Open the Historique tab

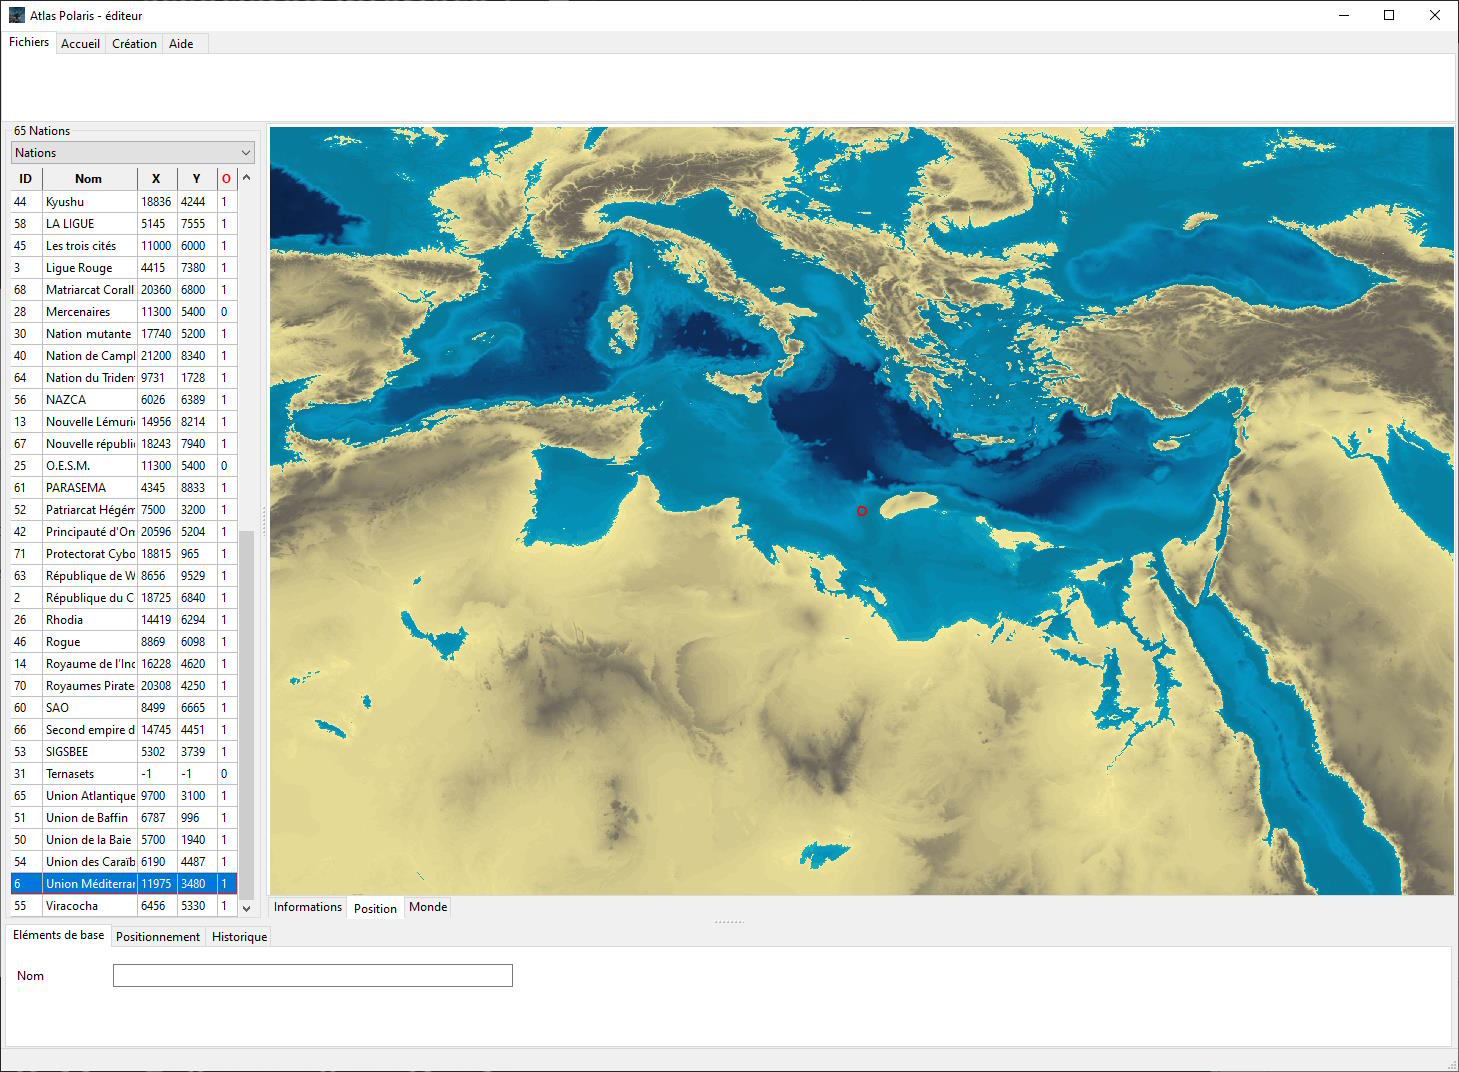pos(240,937)
